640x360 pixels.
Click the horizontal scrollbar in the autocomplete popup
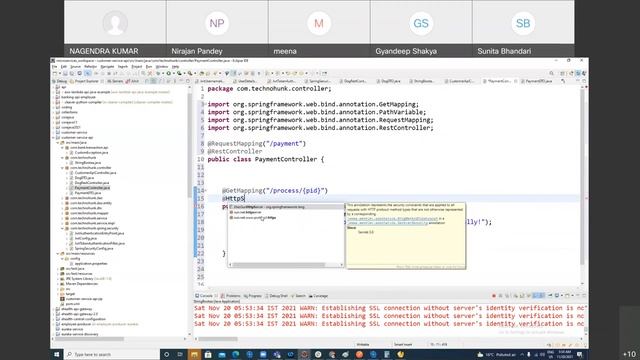tap(279, 265)
